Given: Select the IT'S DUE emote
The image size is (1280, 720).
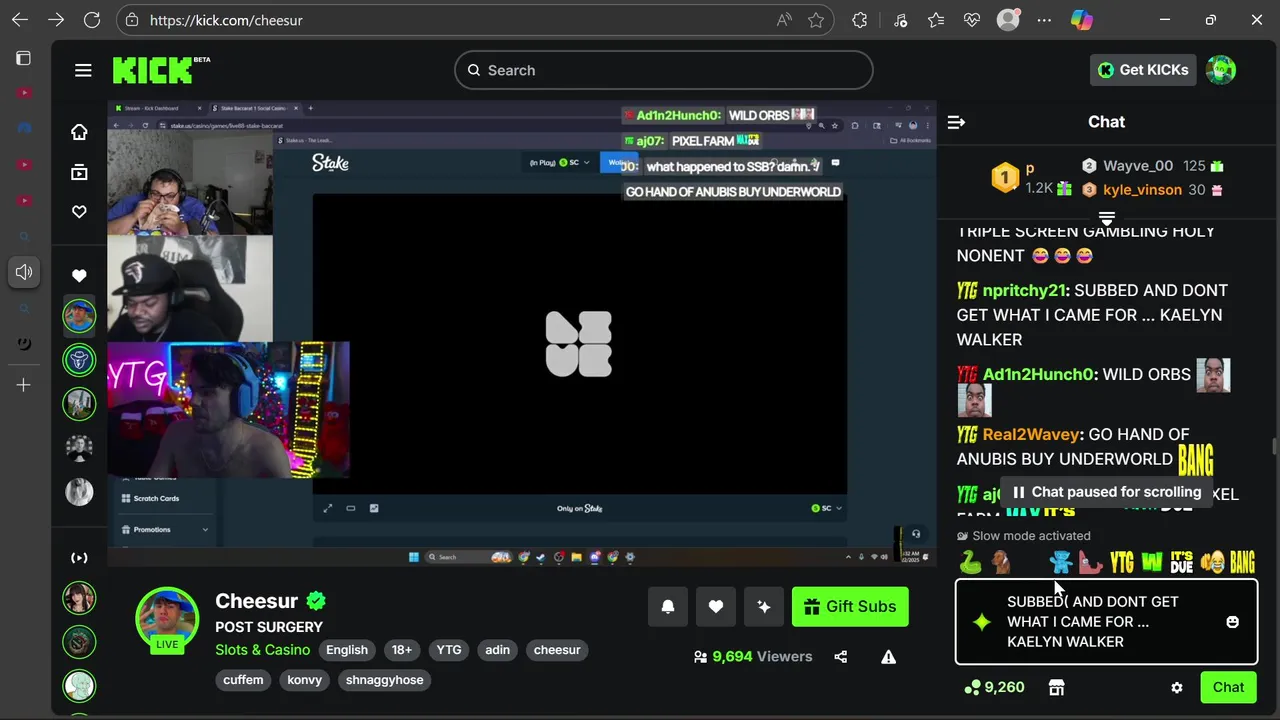Looking at the screenshot, I should click(x=1182, y=563).
